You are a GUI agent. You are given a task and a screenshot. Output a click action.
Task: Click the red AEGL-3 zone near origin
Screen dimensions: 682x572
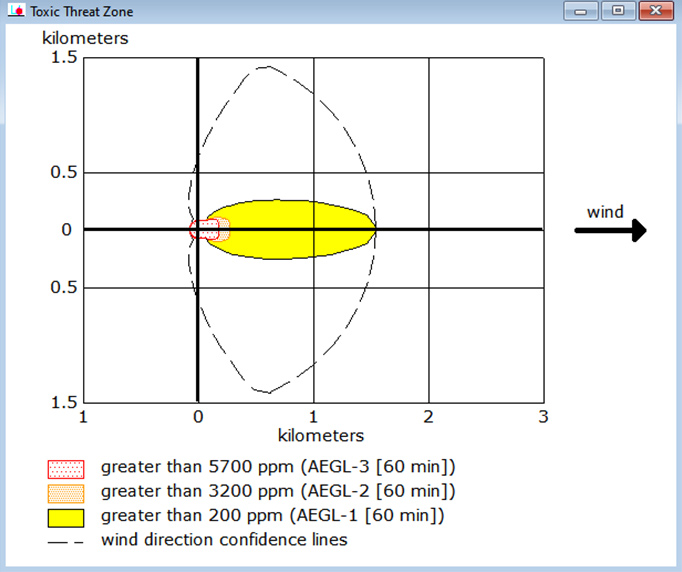pyautogui.click(x=204, y=229)
